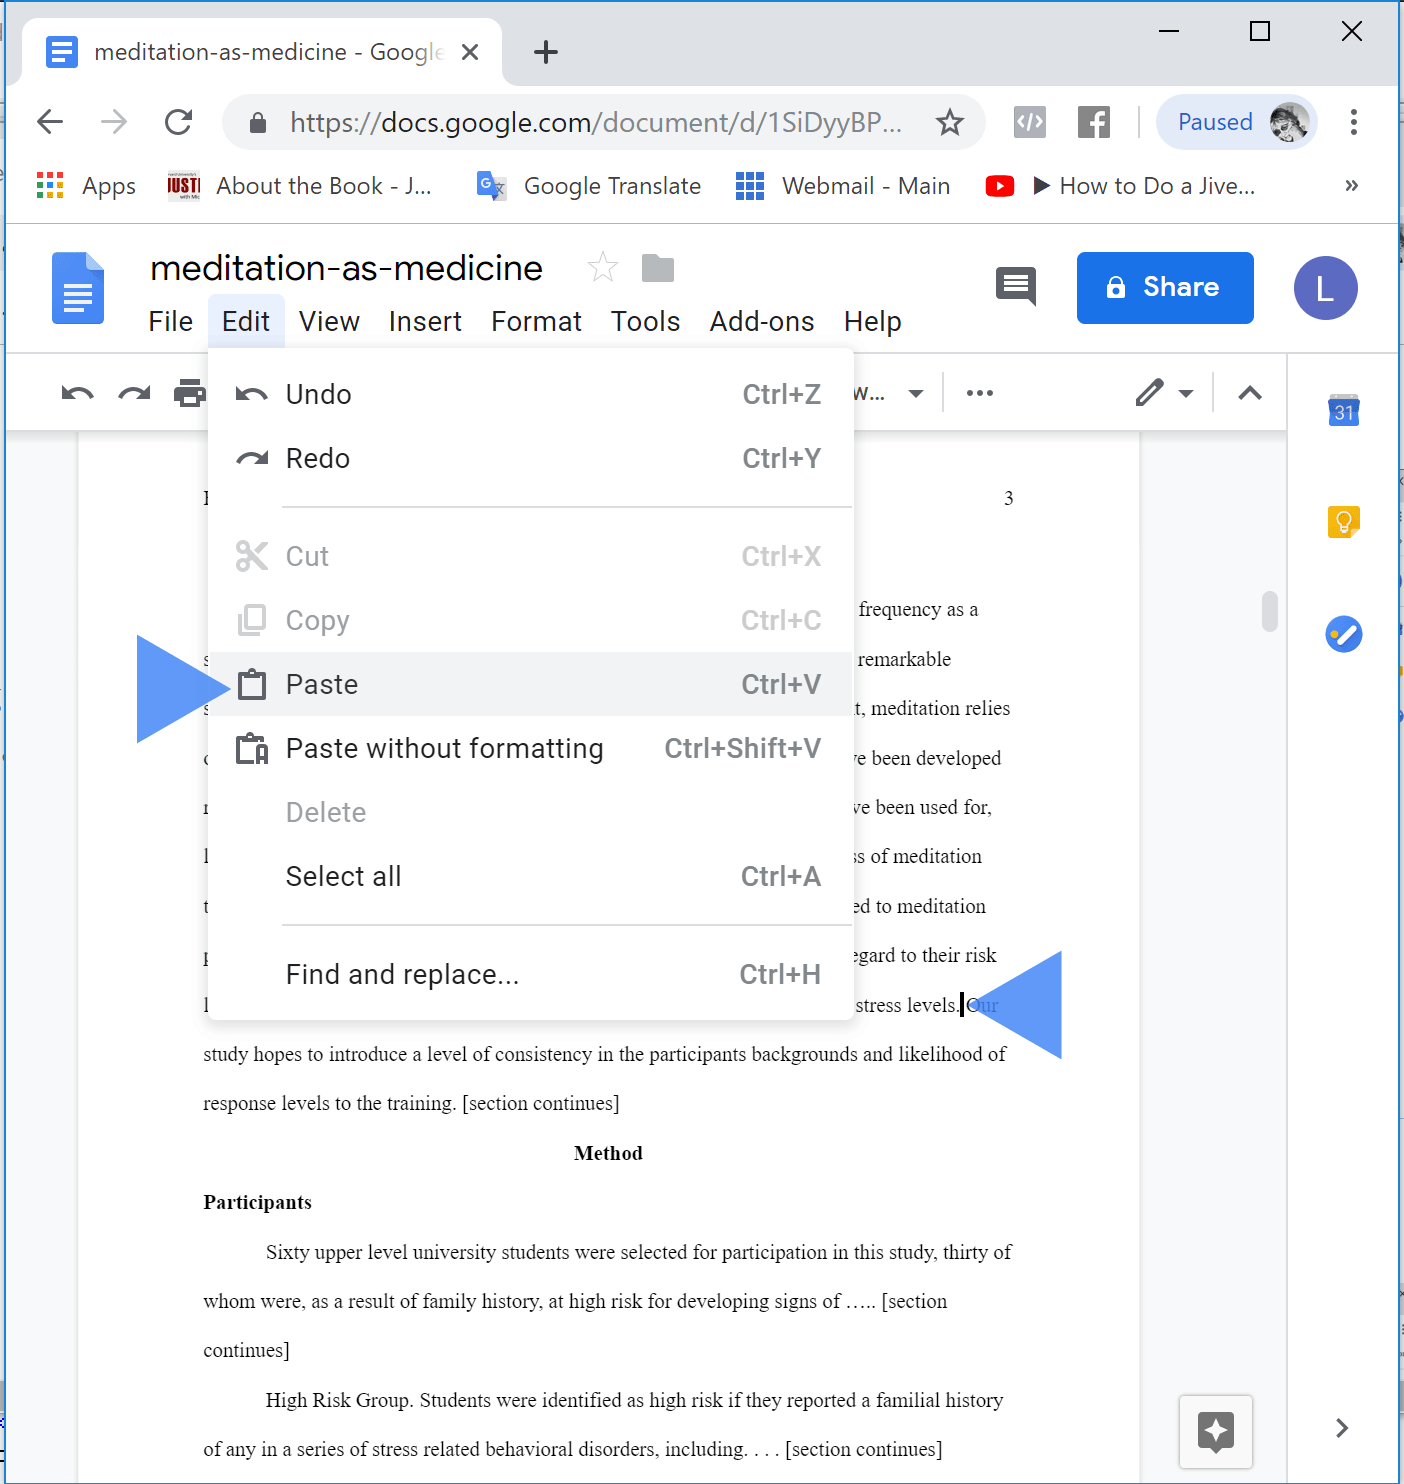Image resolution: width=1404 pixels, height=1484 pixels.
Task: Open Google Calendar side panel icon
Action: 1343,410
